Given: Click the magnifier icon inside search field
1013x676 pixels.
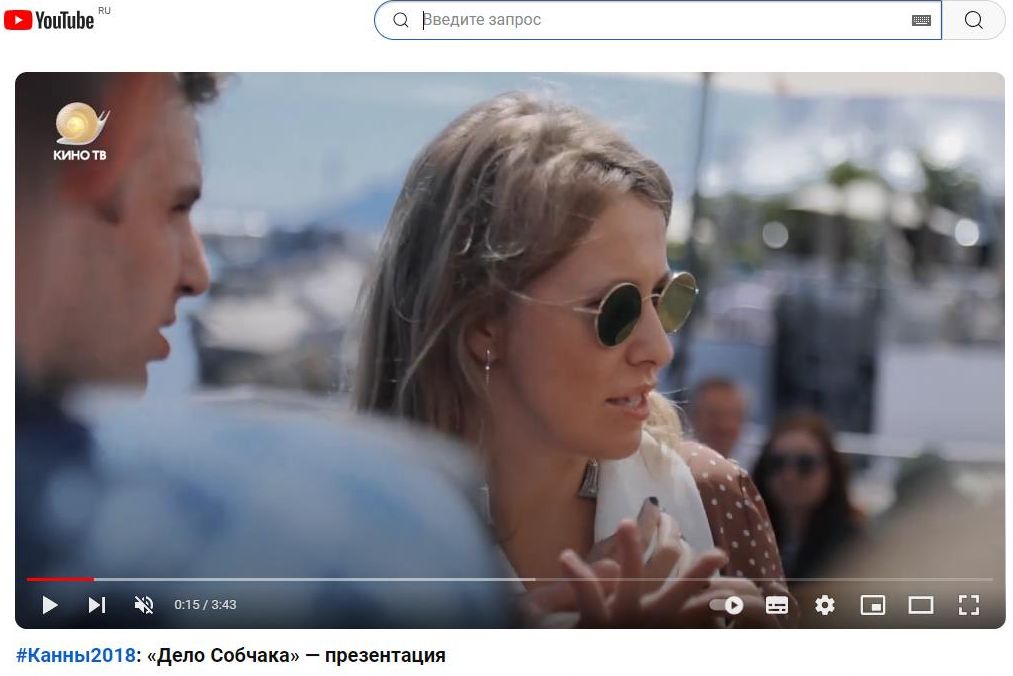Looking at the screenshot, I should click(401, 20).
